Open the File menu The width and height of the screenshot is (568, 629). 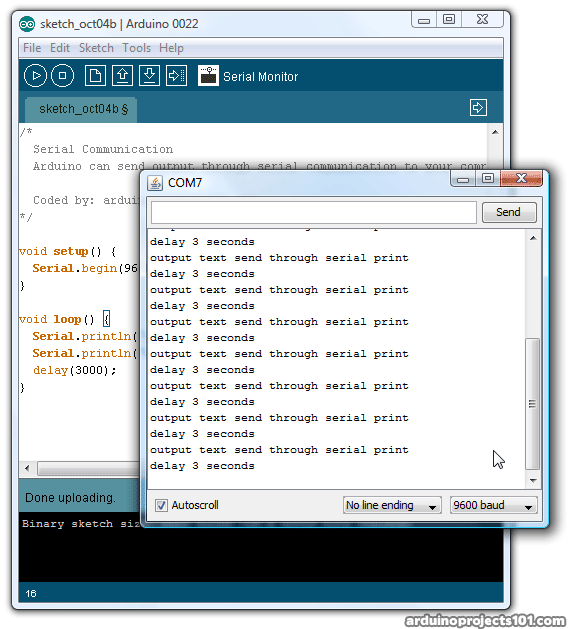[32, 48]
